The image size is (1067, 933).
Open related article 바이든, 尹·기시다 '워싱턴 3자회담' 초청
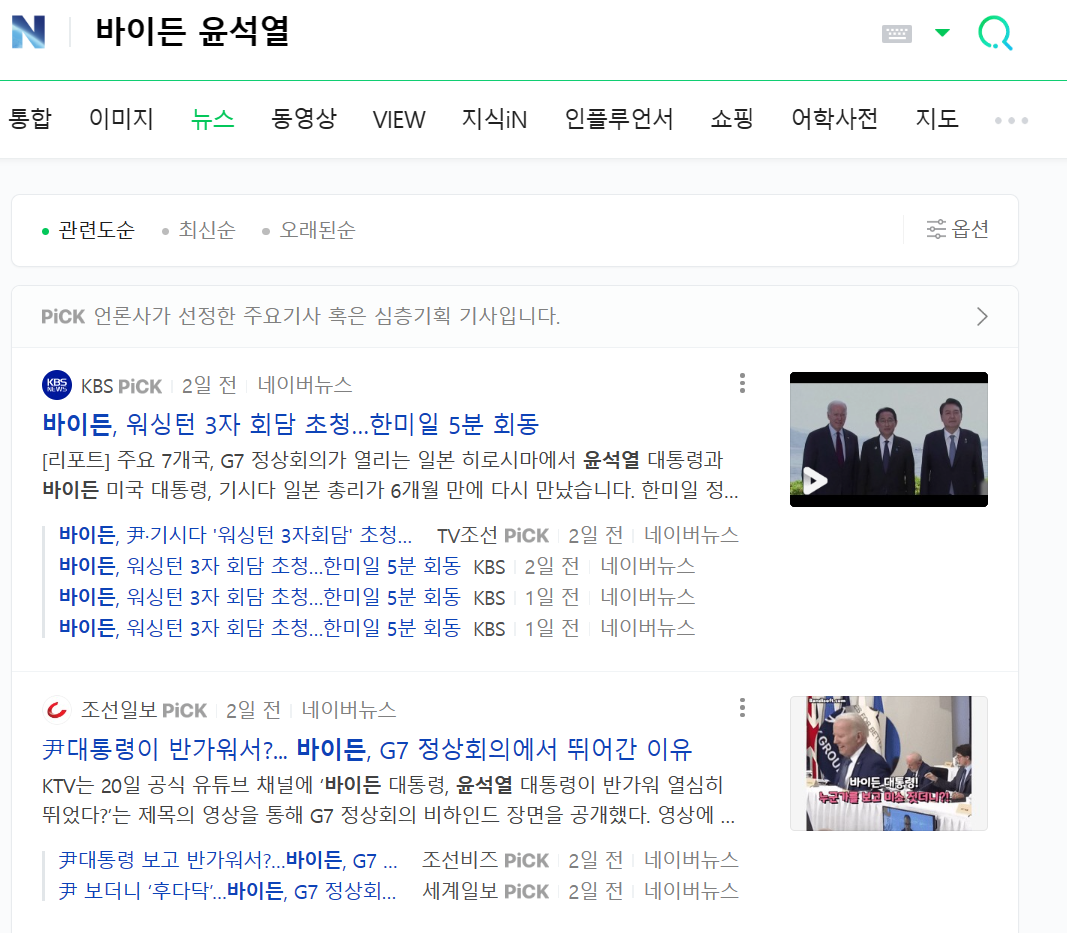coord(235,535)
